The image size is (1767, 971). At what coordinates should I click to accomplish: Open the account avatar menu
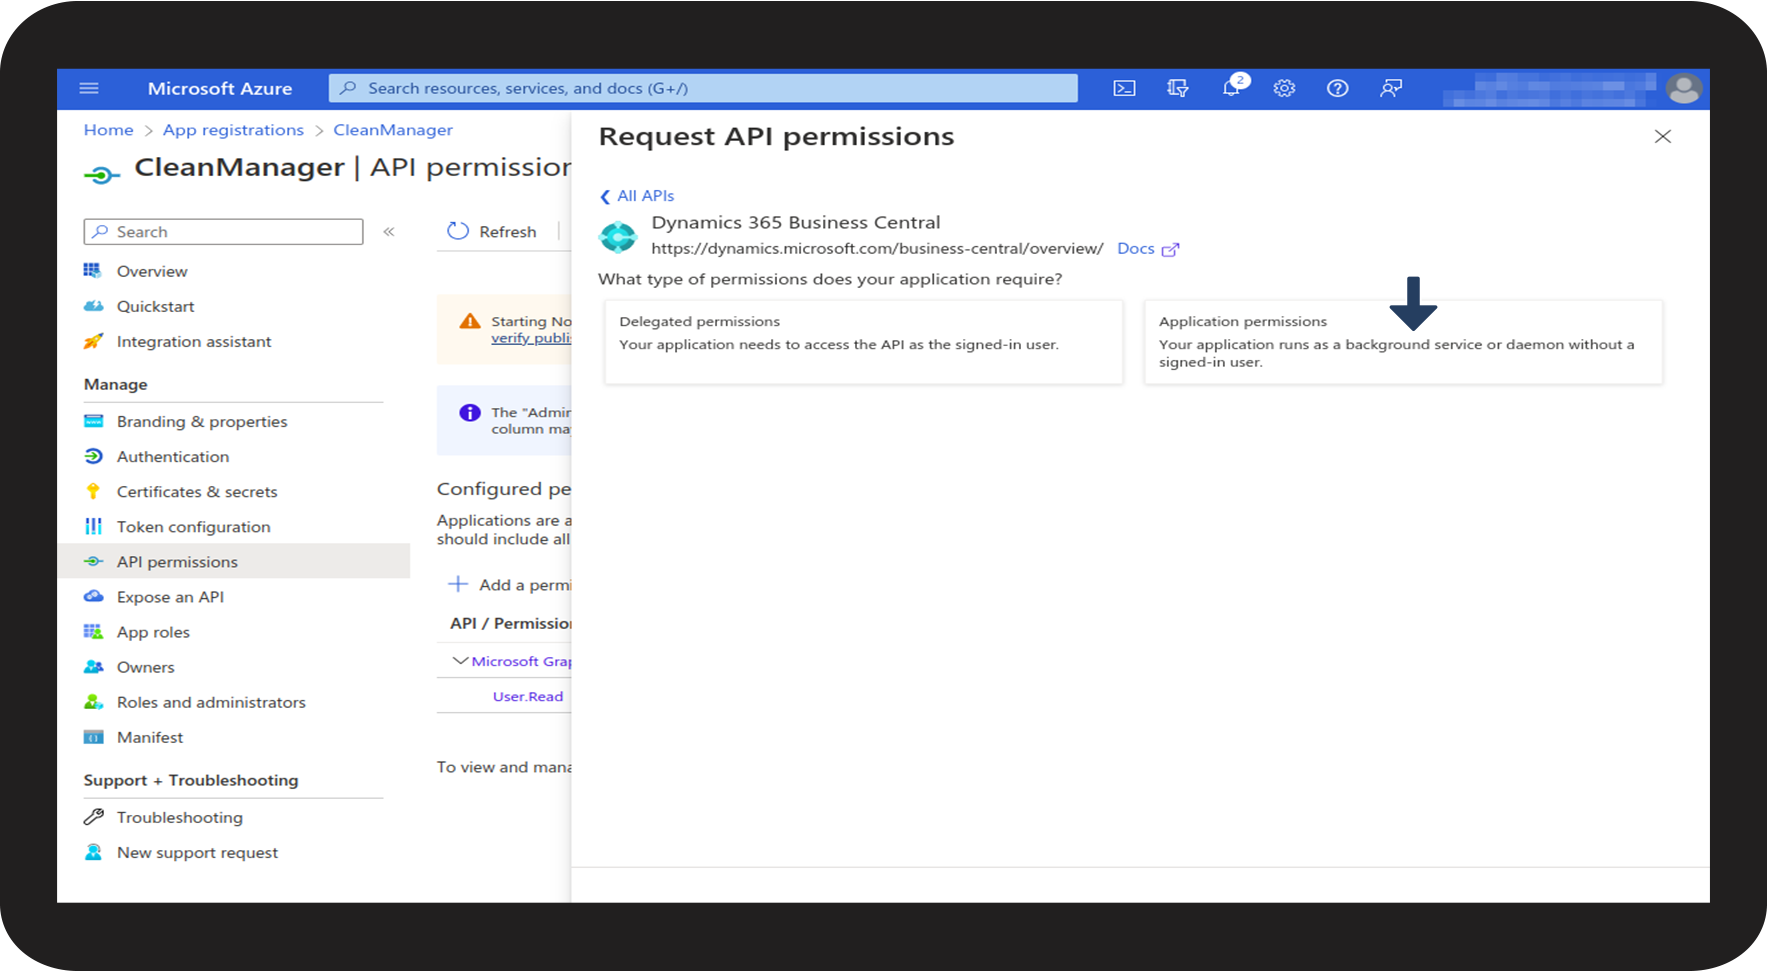pyautogui.click(x=1684, y=88)
